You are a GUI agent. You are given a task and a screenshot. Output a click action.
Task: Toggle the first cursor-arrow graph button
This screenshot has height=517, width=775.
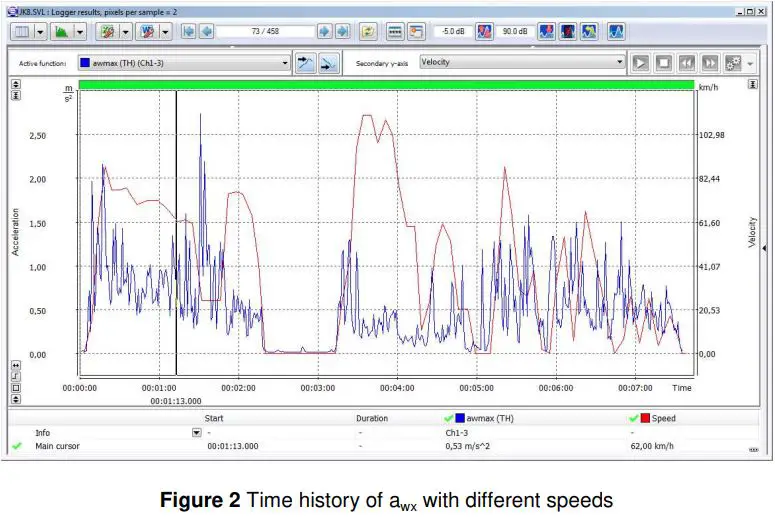click(305, 63)
